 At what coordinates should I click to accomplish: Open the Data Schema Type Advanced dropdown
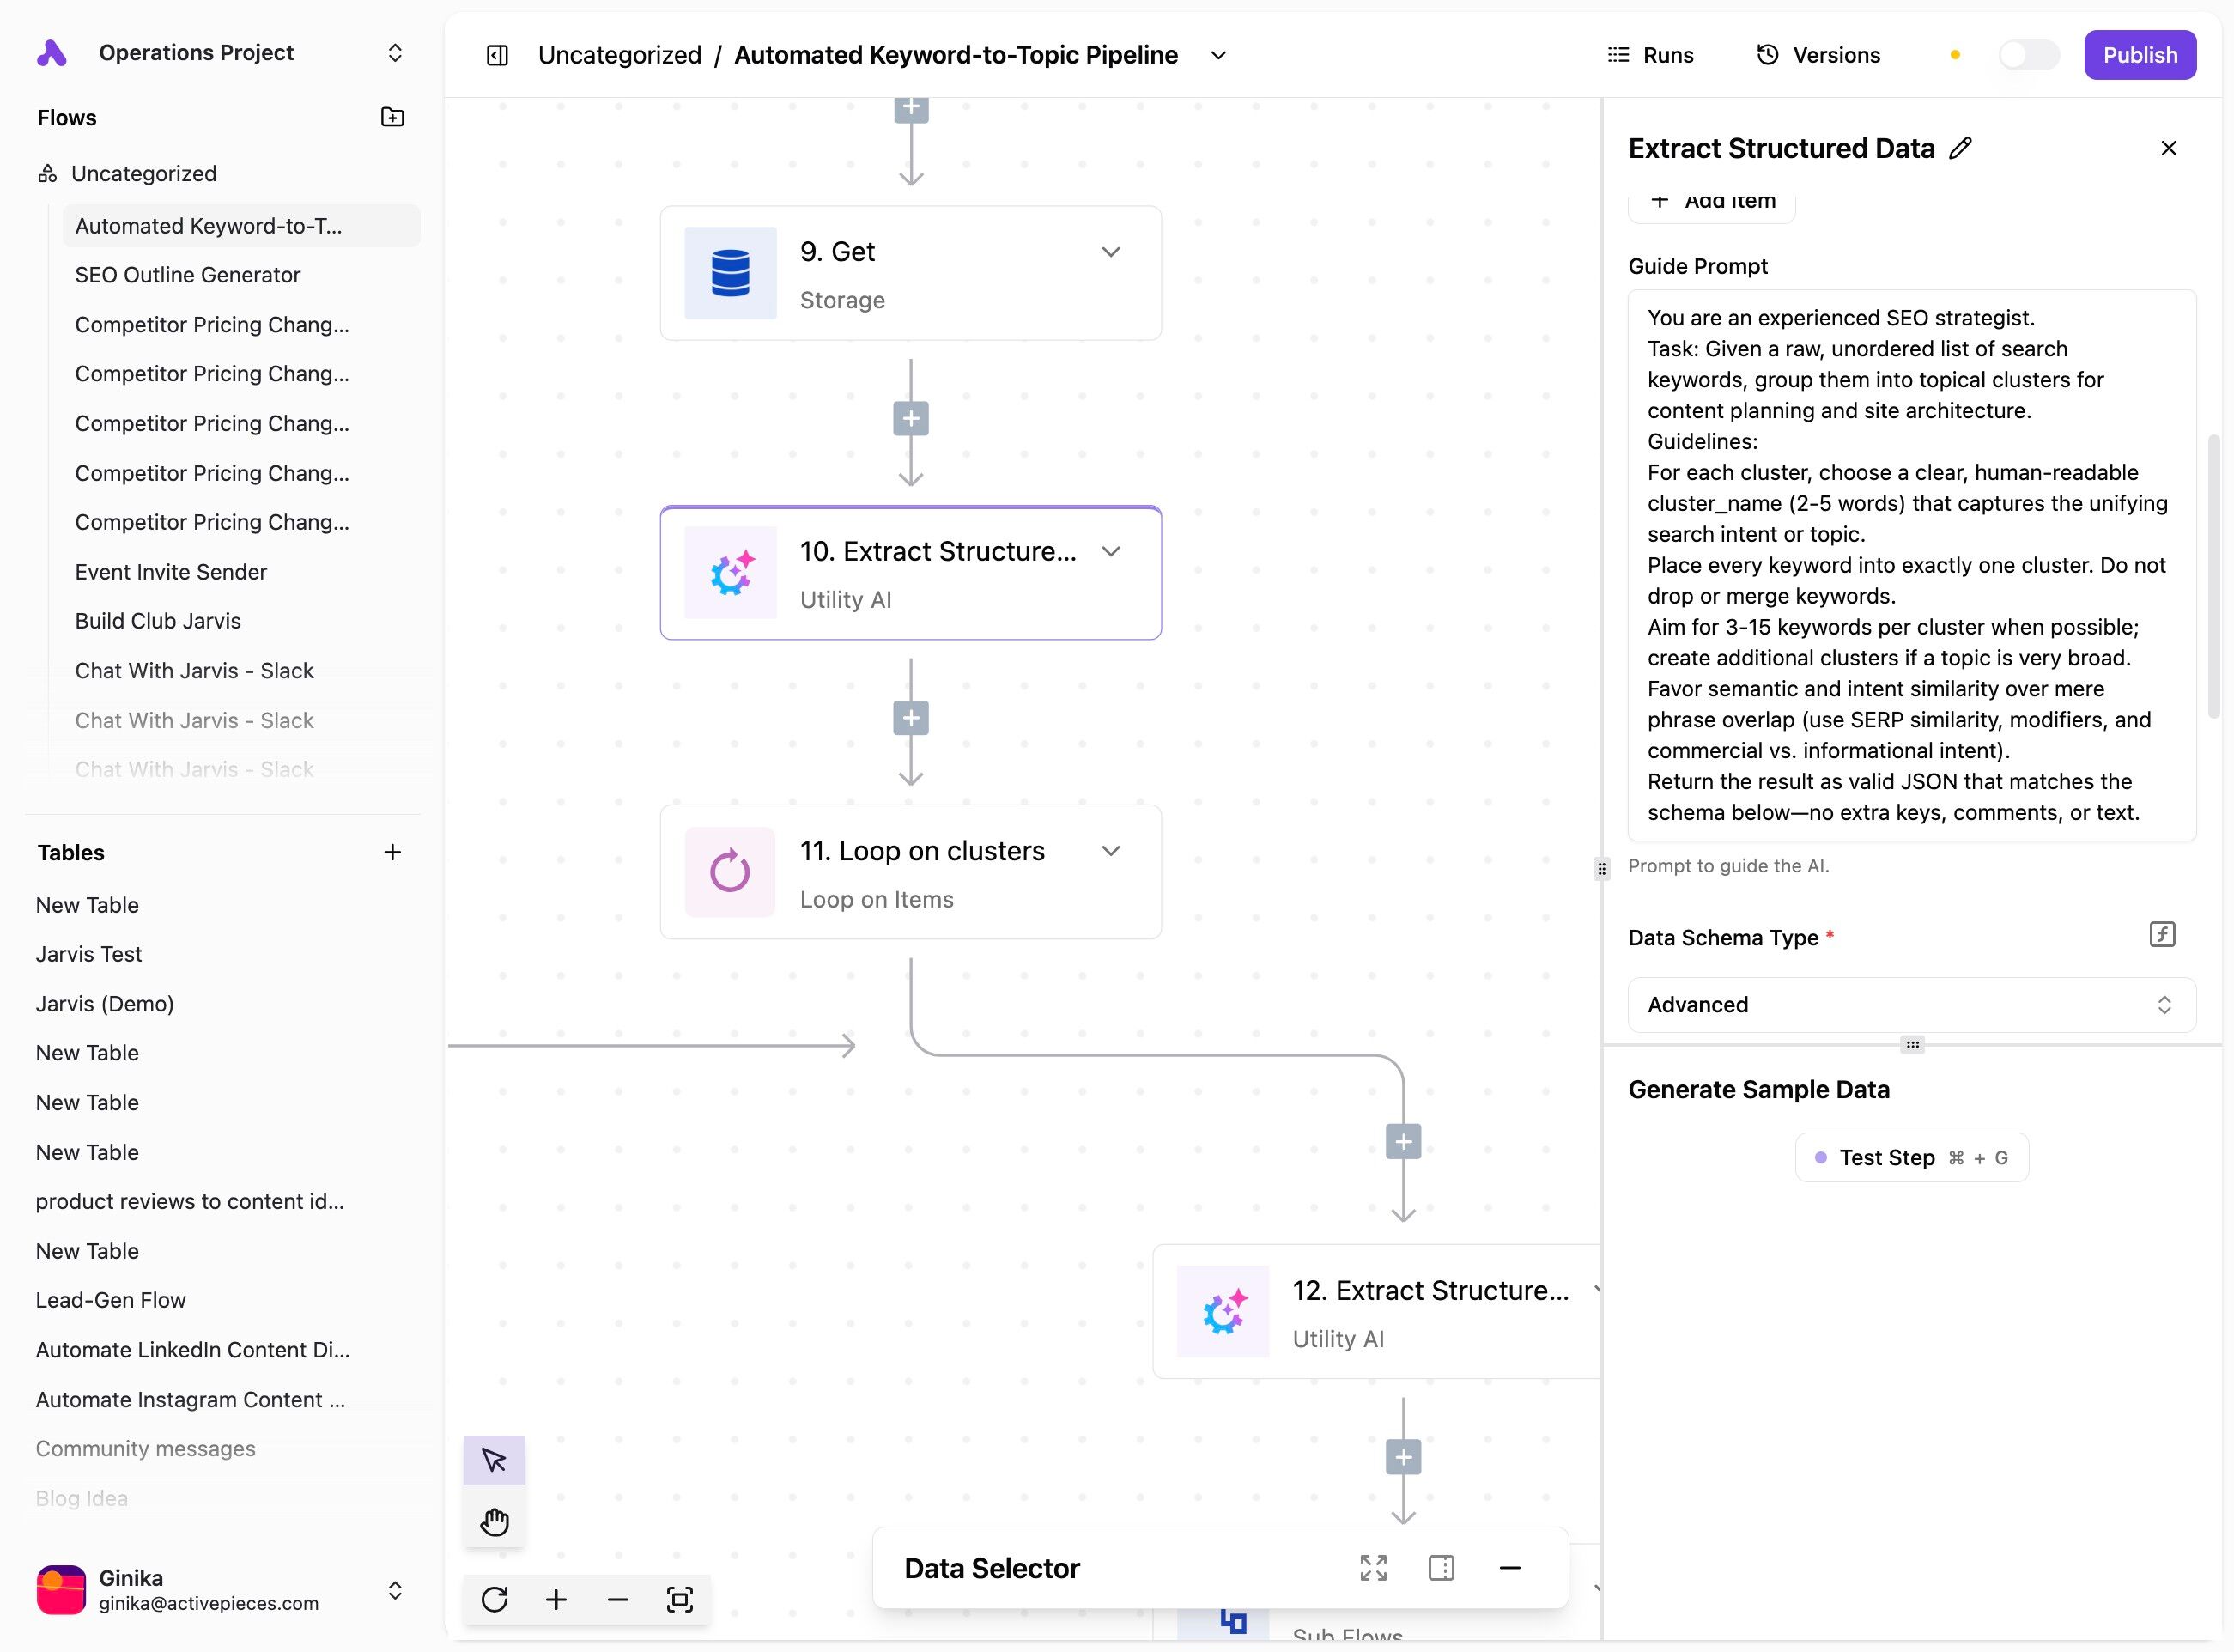pyautogui.click(x=1911, y=1005)
